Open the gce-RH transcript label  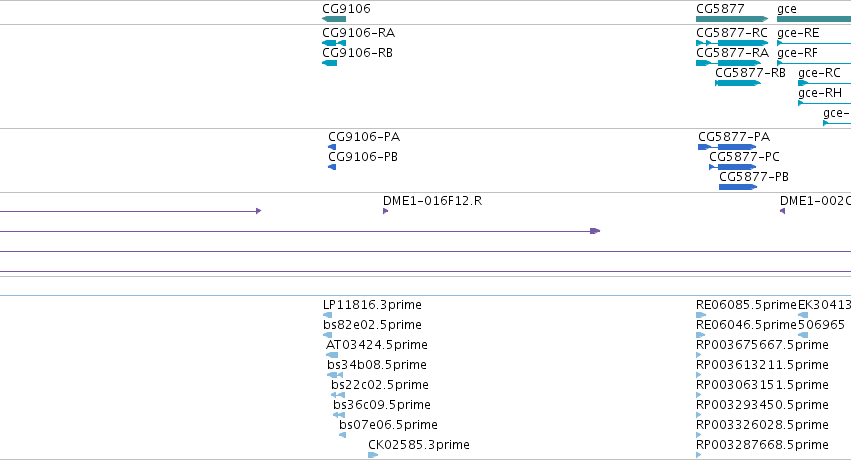820,93
